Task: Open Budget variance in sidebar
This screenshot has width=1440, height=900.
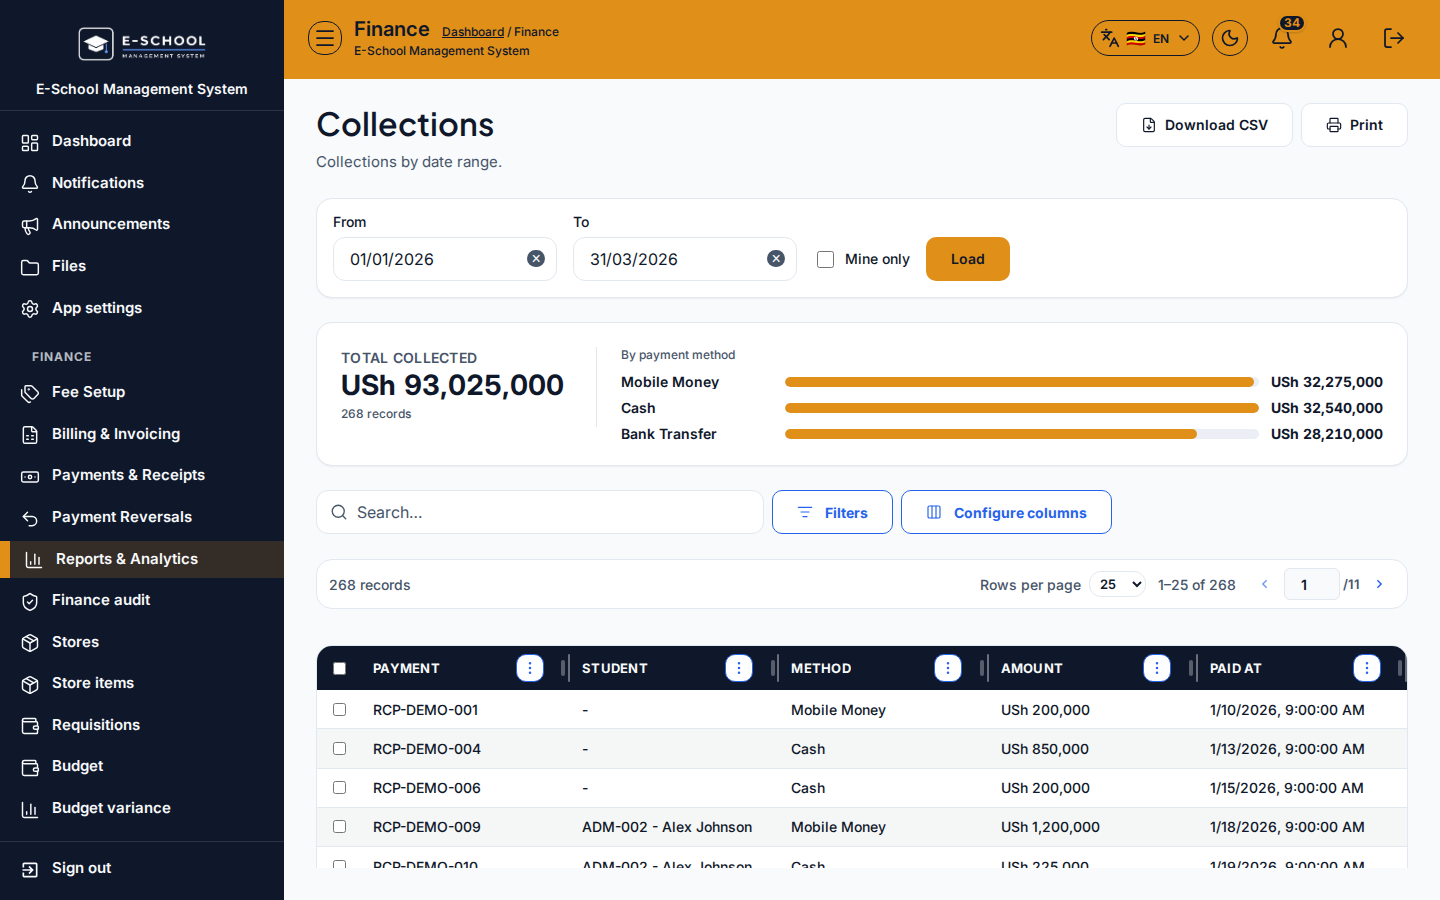Action: point(142,808)
